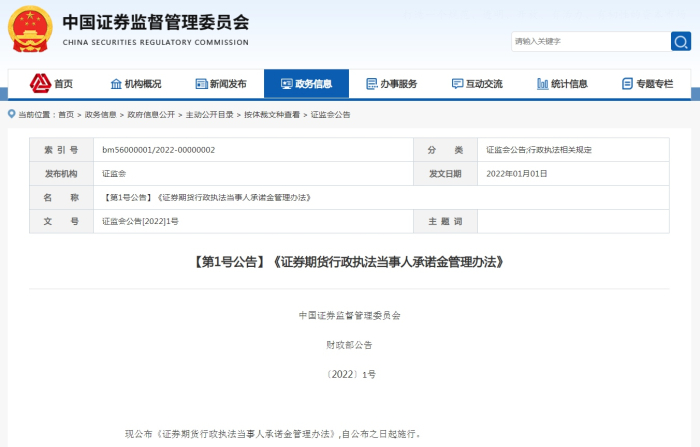Click the site title 中国证券监督管理委员会 in header
This screenshot has height=447, width=700.
coord(155,22)
